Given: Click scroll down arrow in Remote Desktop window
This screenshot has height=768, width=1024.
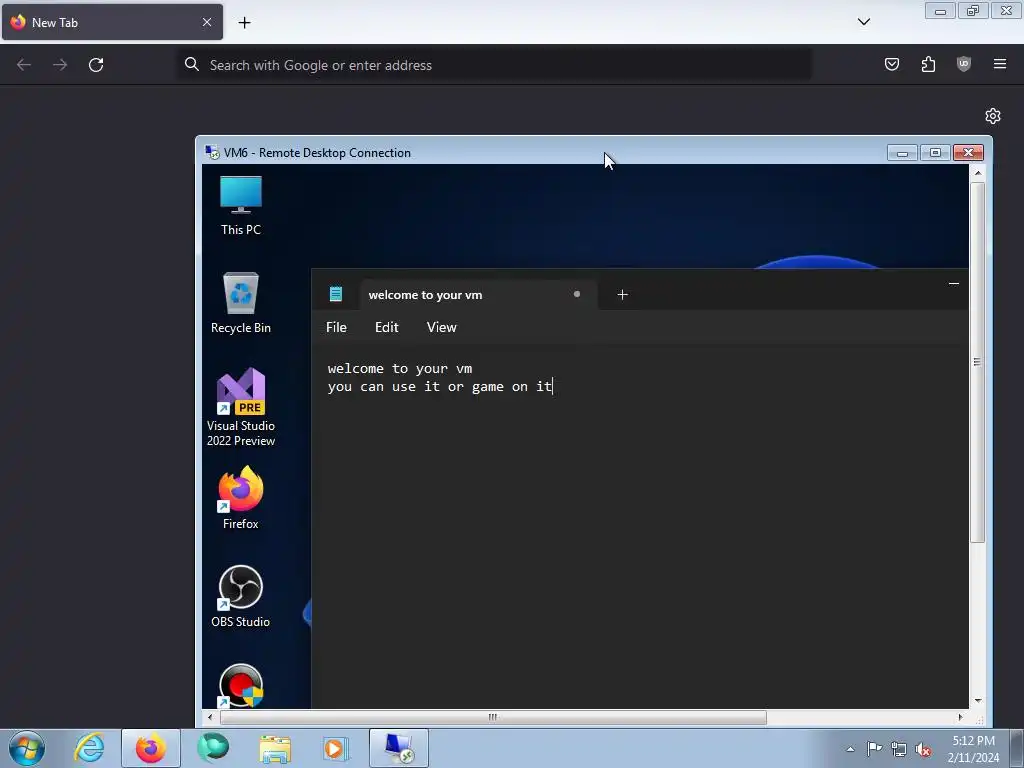Looking at the screenshot, I should (x=978, y=701).
